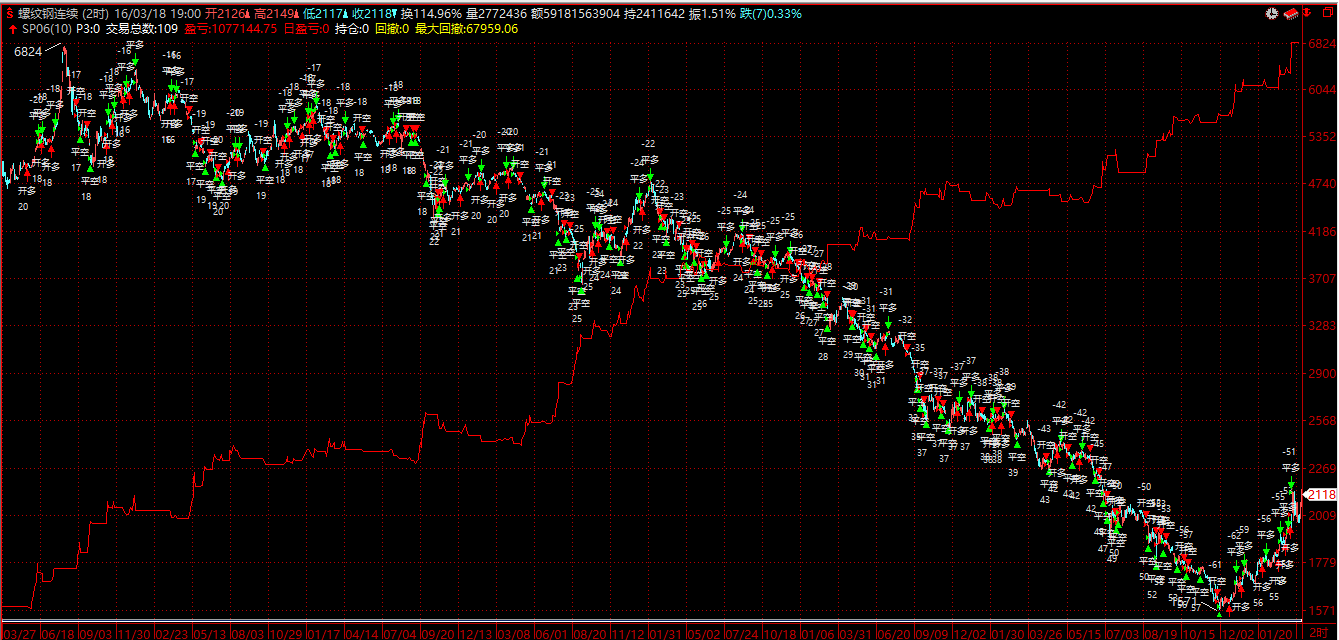Click the open price value 开2126
The height and width of the screenshot is (640, 1339).
click(x=223, y=14)
